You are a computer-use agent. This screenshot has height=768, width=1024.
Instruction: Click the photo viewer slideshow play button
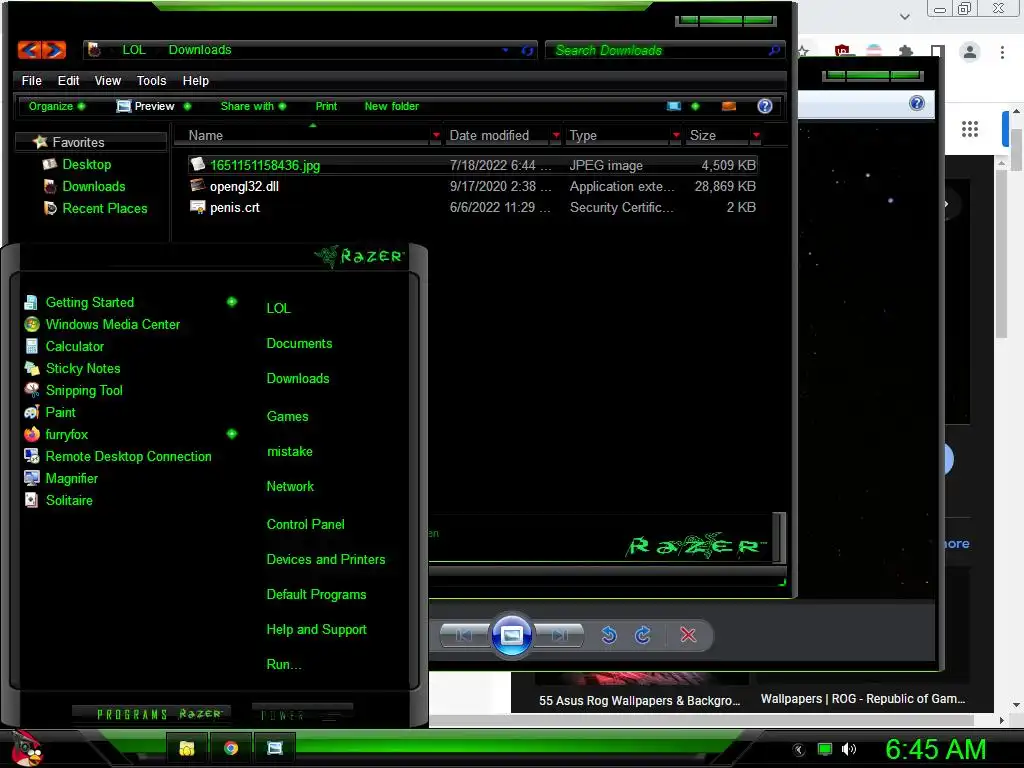pyautogui.click(x=511, y=635)
